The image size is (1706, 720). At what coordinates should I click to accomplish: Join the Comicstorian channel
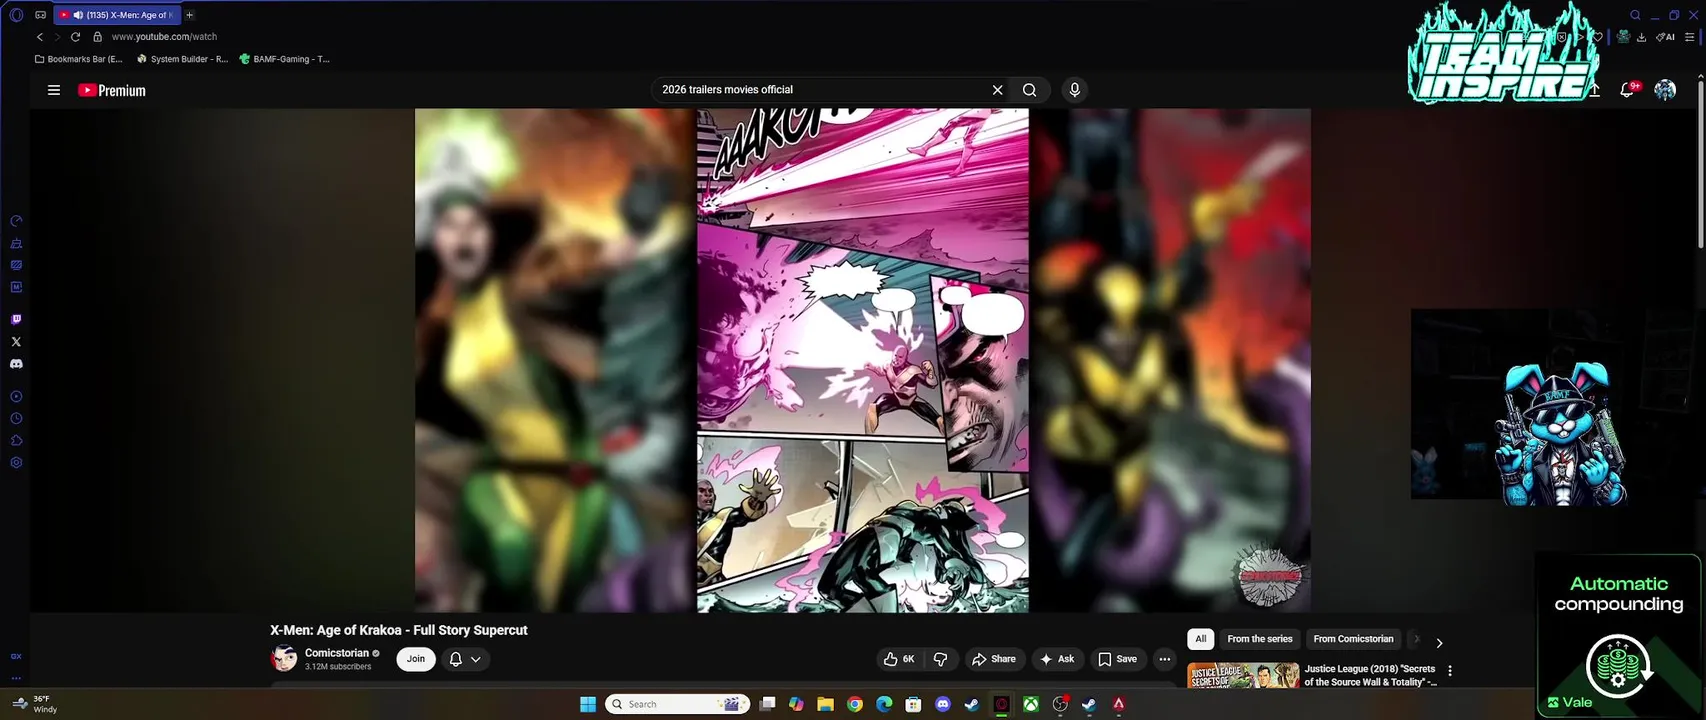tap(416, 659)
